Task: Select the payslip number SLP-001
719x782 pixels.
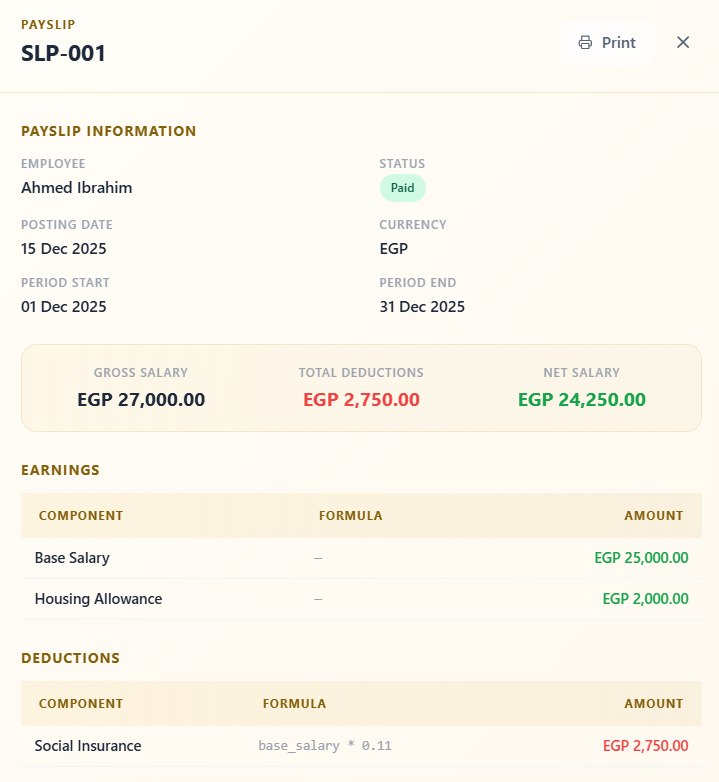Action: [63, 53]
